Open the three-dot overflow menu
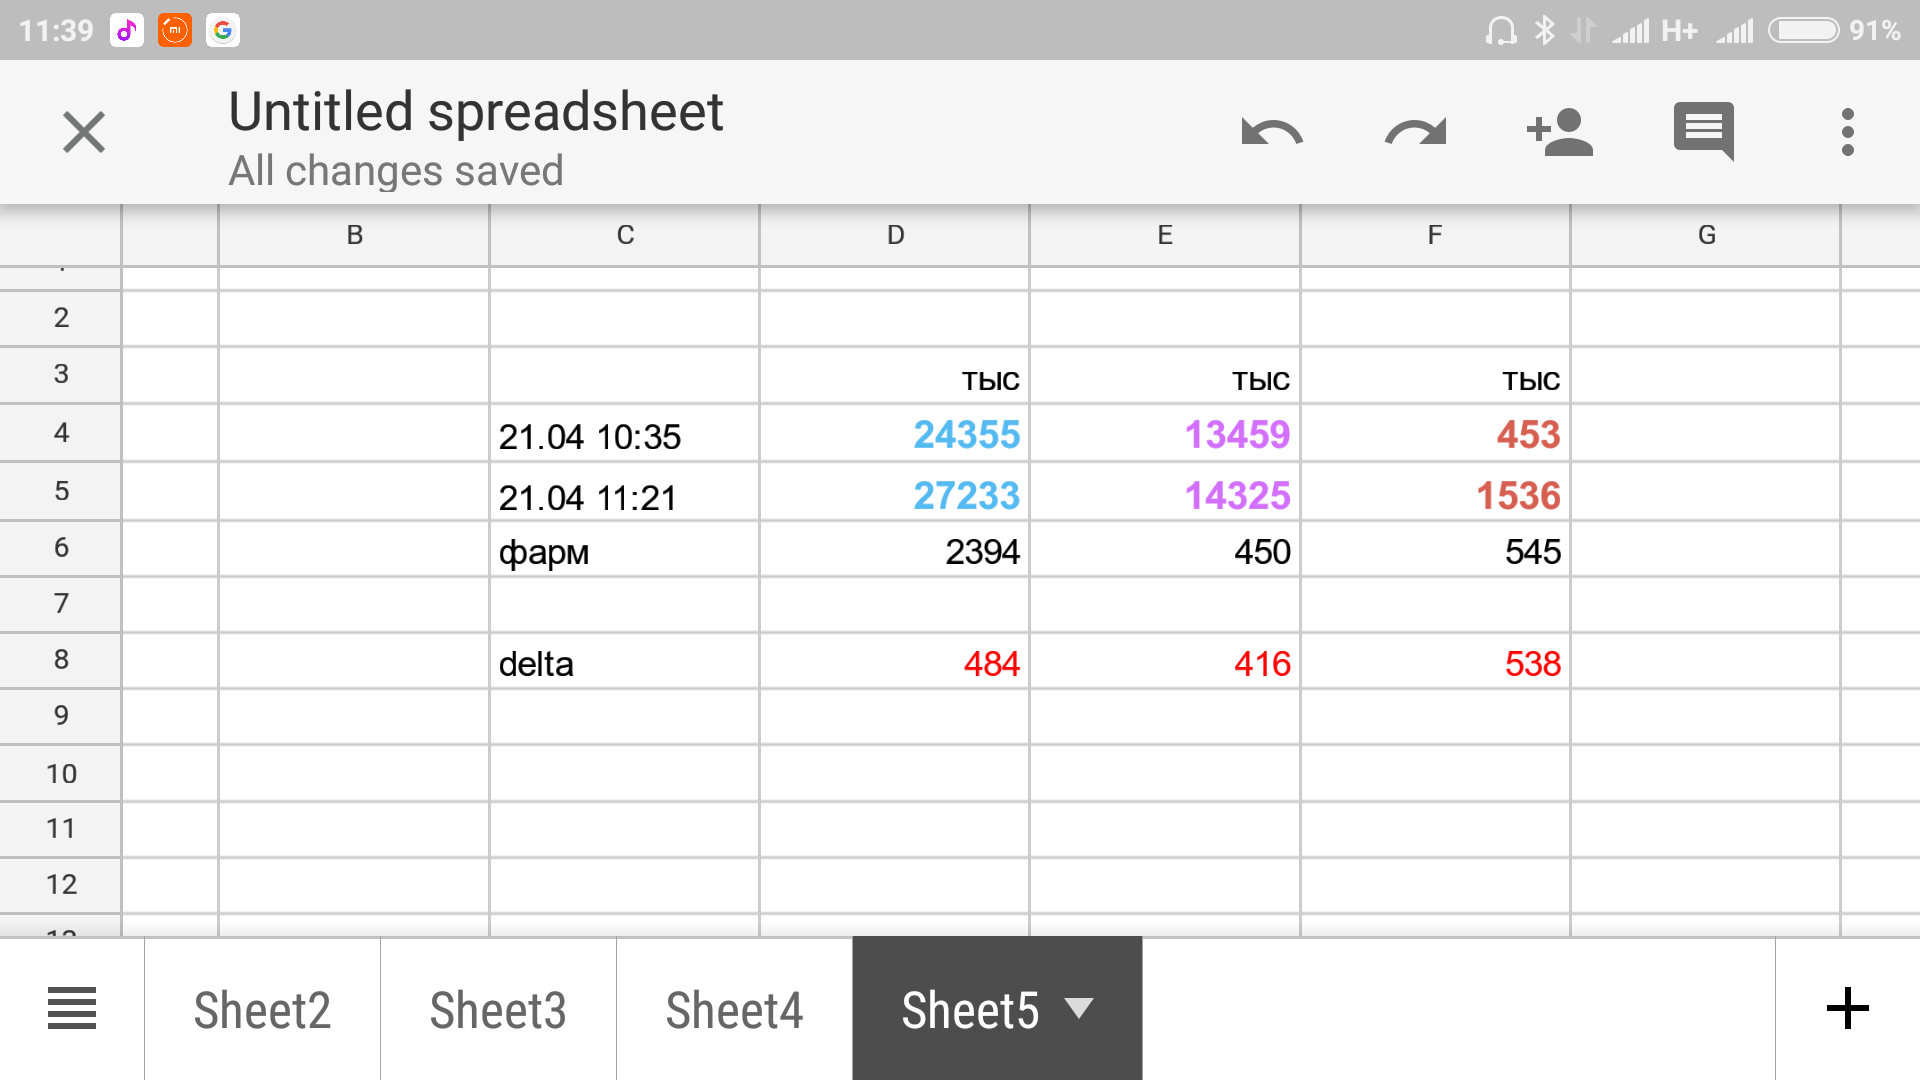Screen dimensions: 1920x1080 coord(1847,132)
